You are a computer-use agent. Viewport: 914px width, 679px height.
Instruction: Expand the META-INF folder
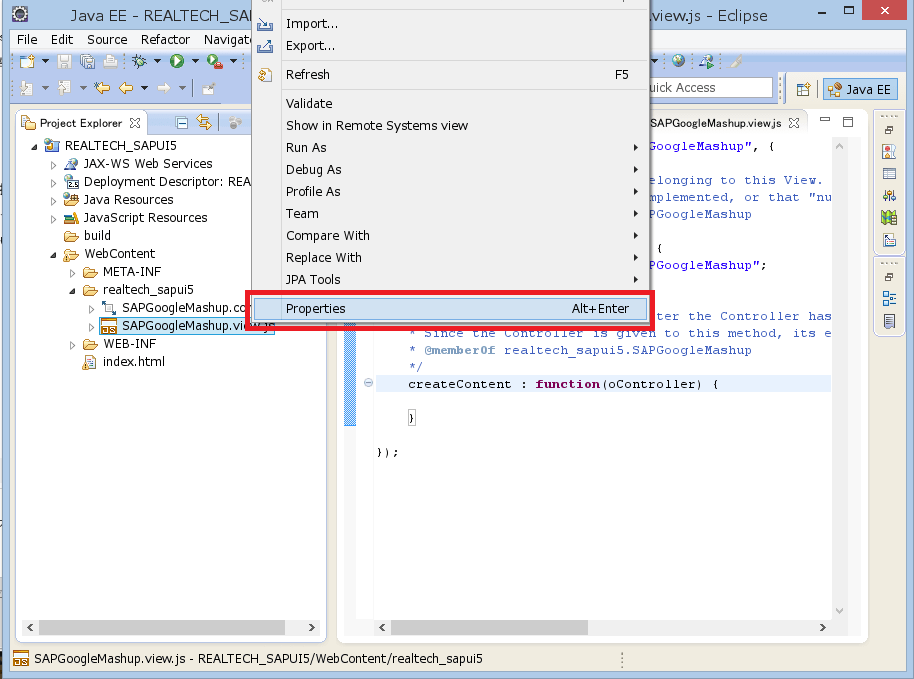[x=72, y=273]
